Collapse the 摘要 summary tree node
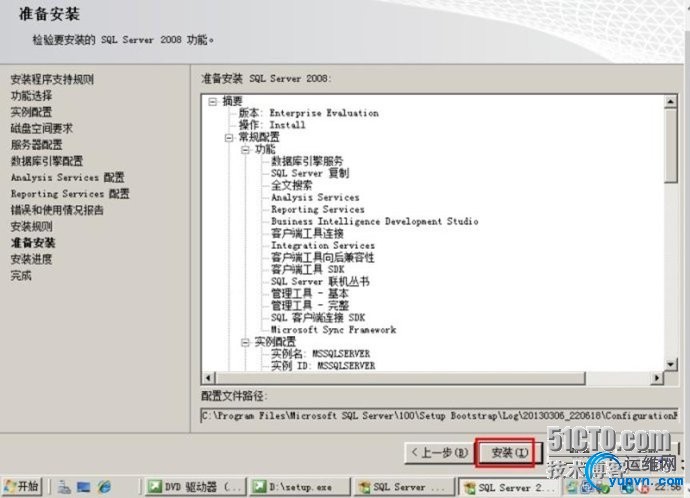 click(x=213, y=102)
